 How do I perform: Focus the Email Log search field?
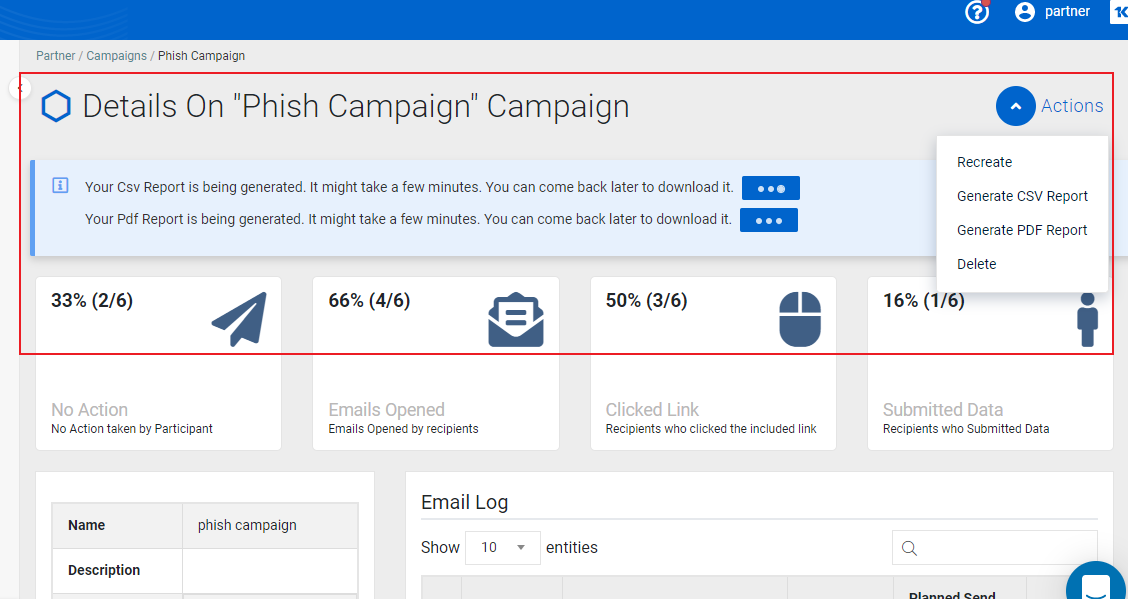pos(995,548)
